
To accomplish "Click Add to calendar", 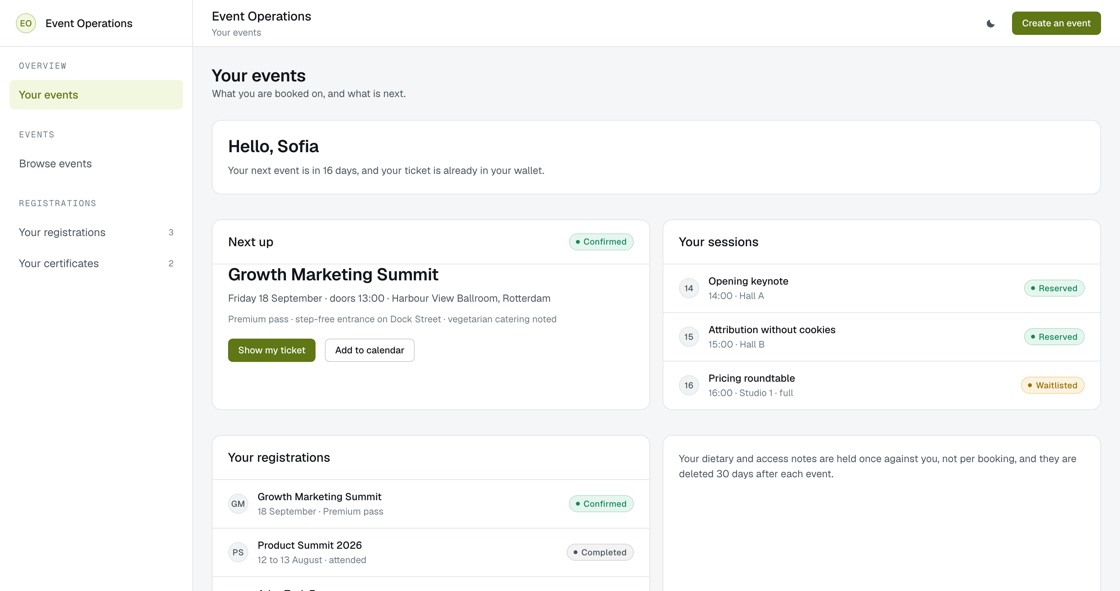I will coord(369,350).
